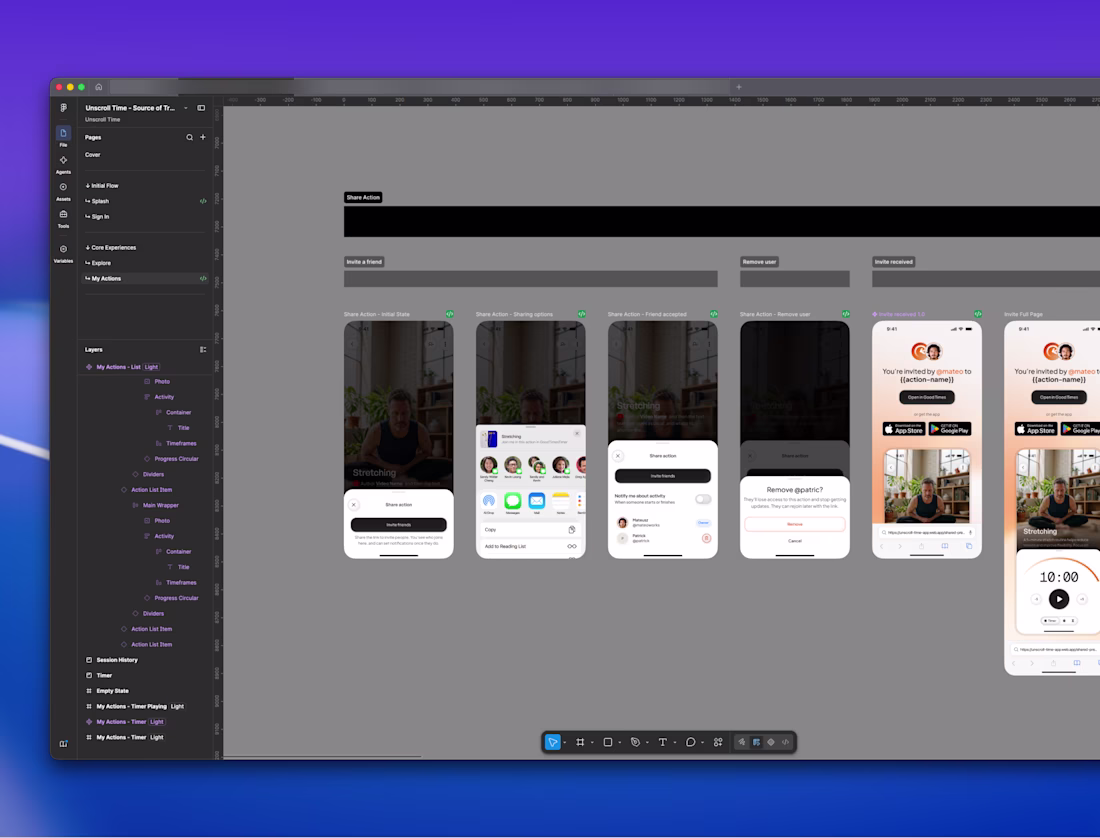
Task: Select Share Action - Sharing options frame thumbnail
Action: click(x=530, y=440)
